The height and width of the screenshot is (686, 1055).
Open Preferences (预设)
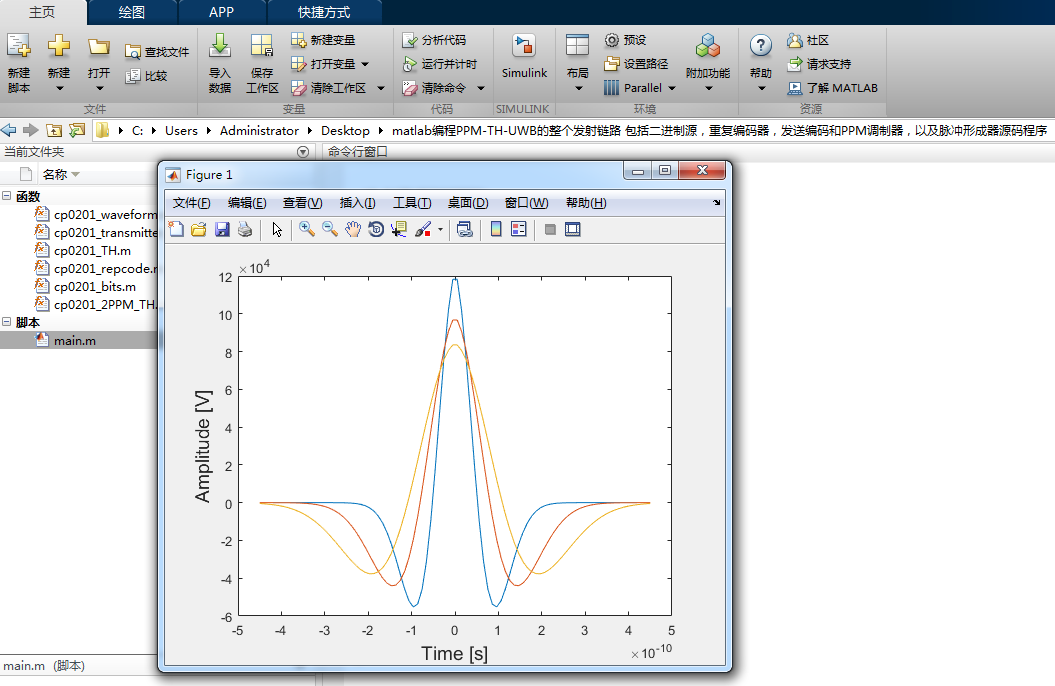point(625,40)
